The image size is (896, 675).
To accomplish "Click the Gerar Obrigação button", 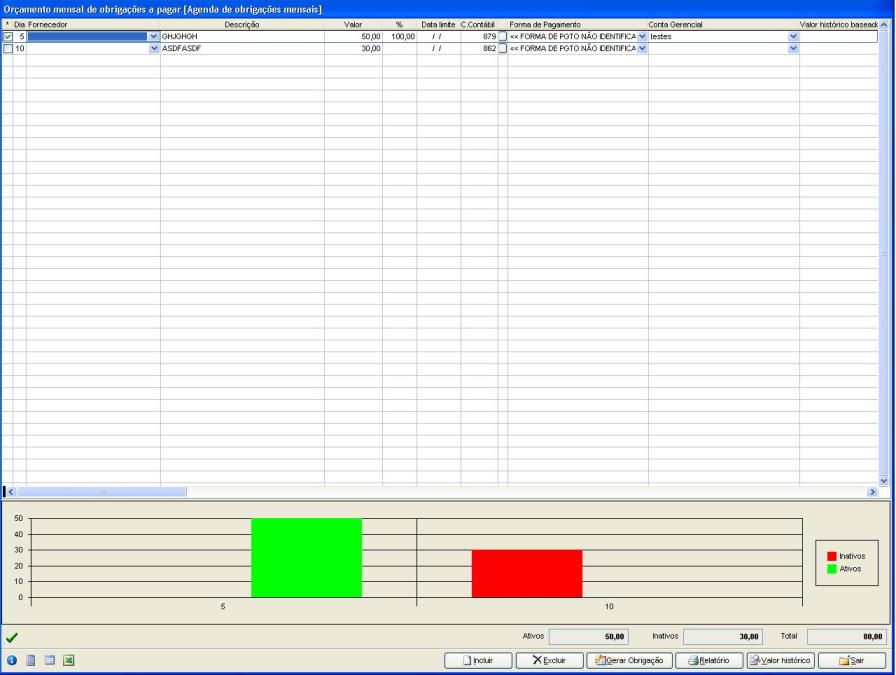I will [x=630, y=660].
